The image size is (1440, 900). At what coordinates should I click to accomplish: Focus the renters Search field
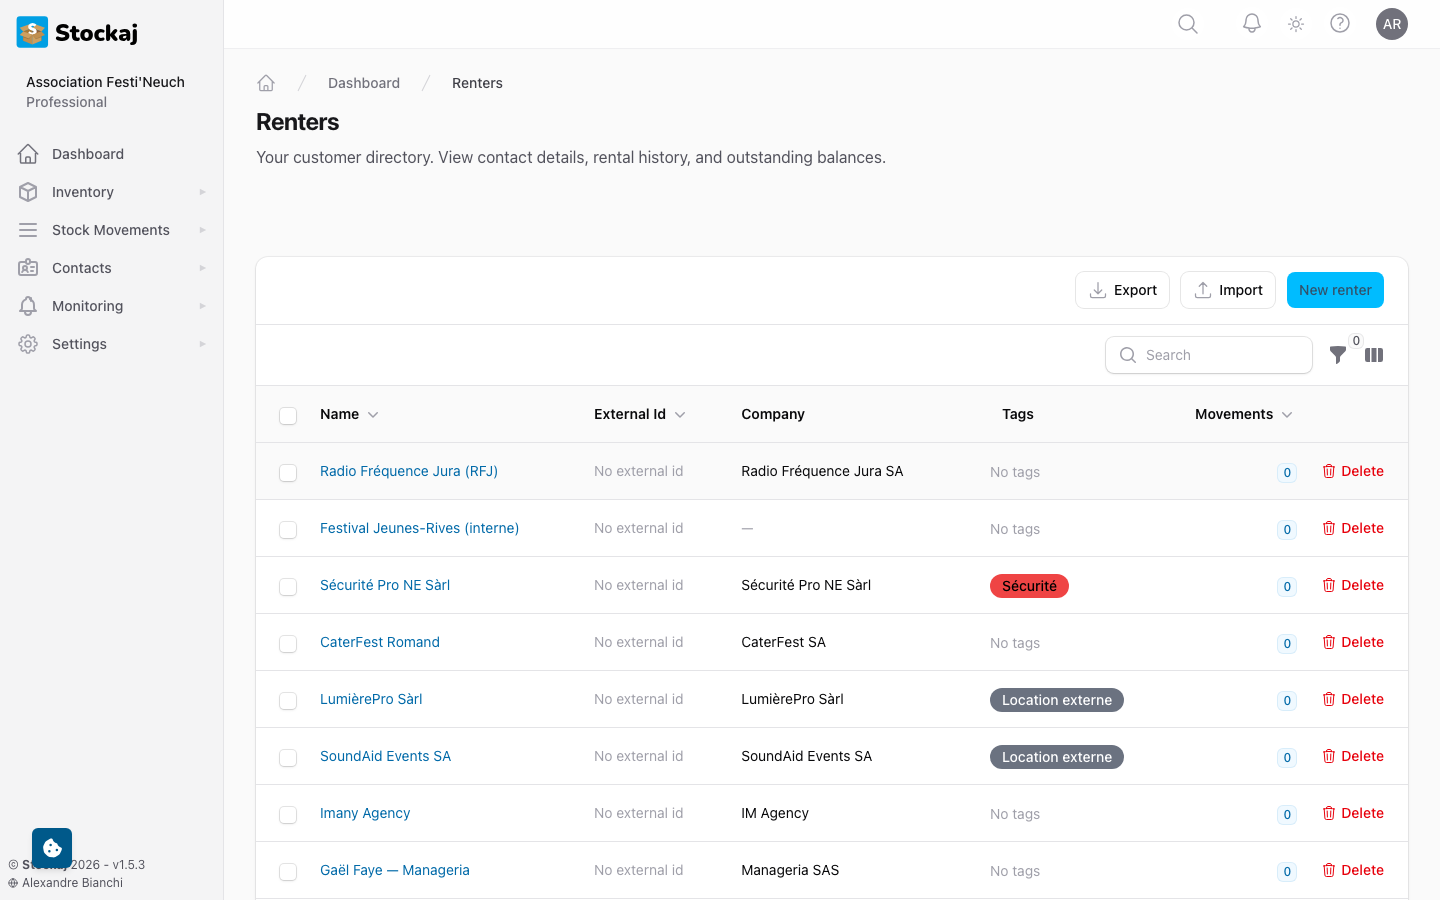pyautogui.click(x=1209, y=355)
